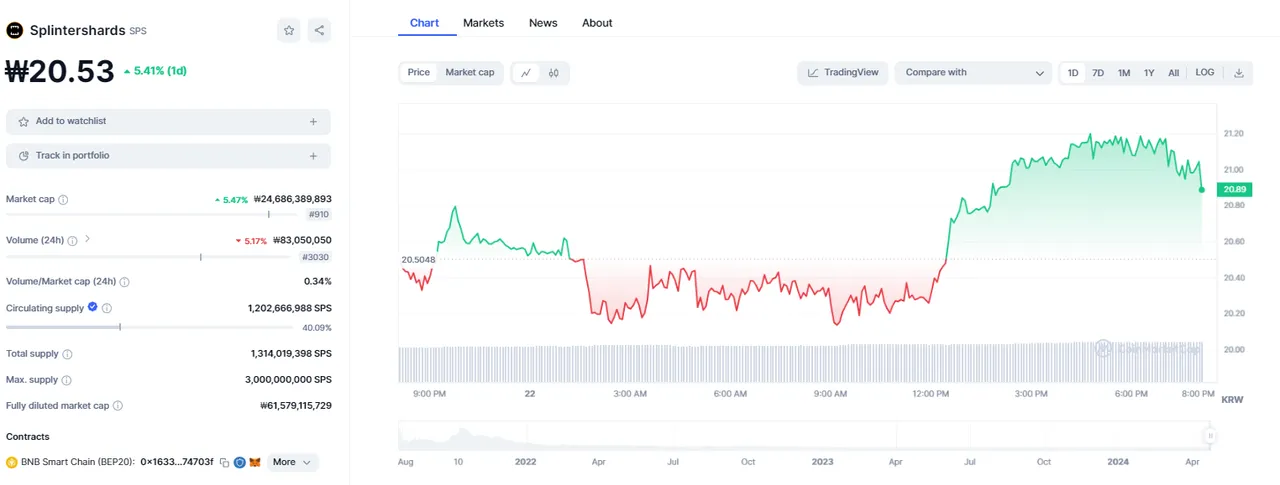
Task: Click the info icon beside Market cap
Action: click(63, 200)
